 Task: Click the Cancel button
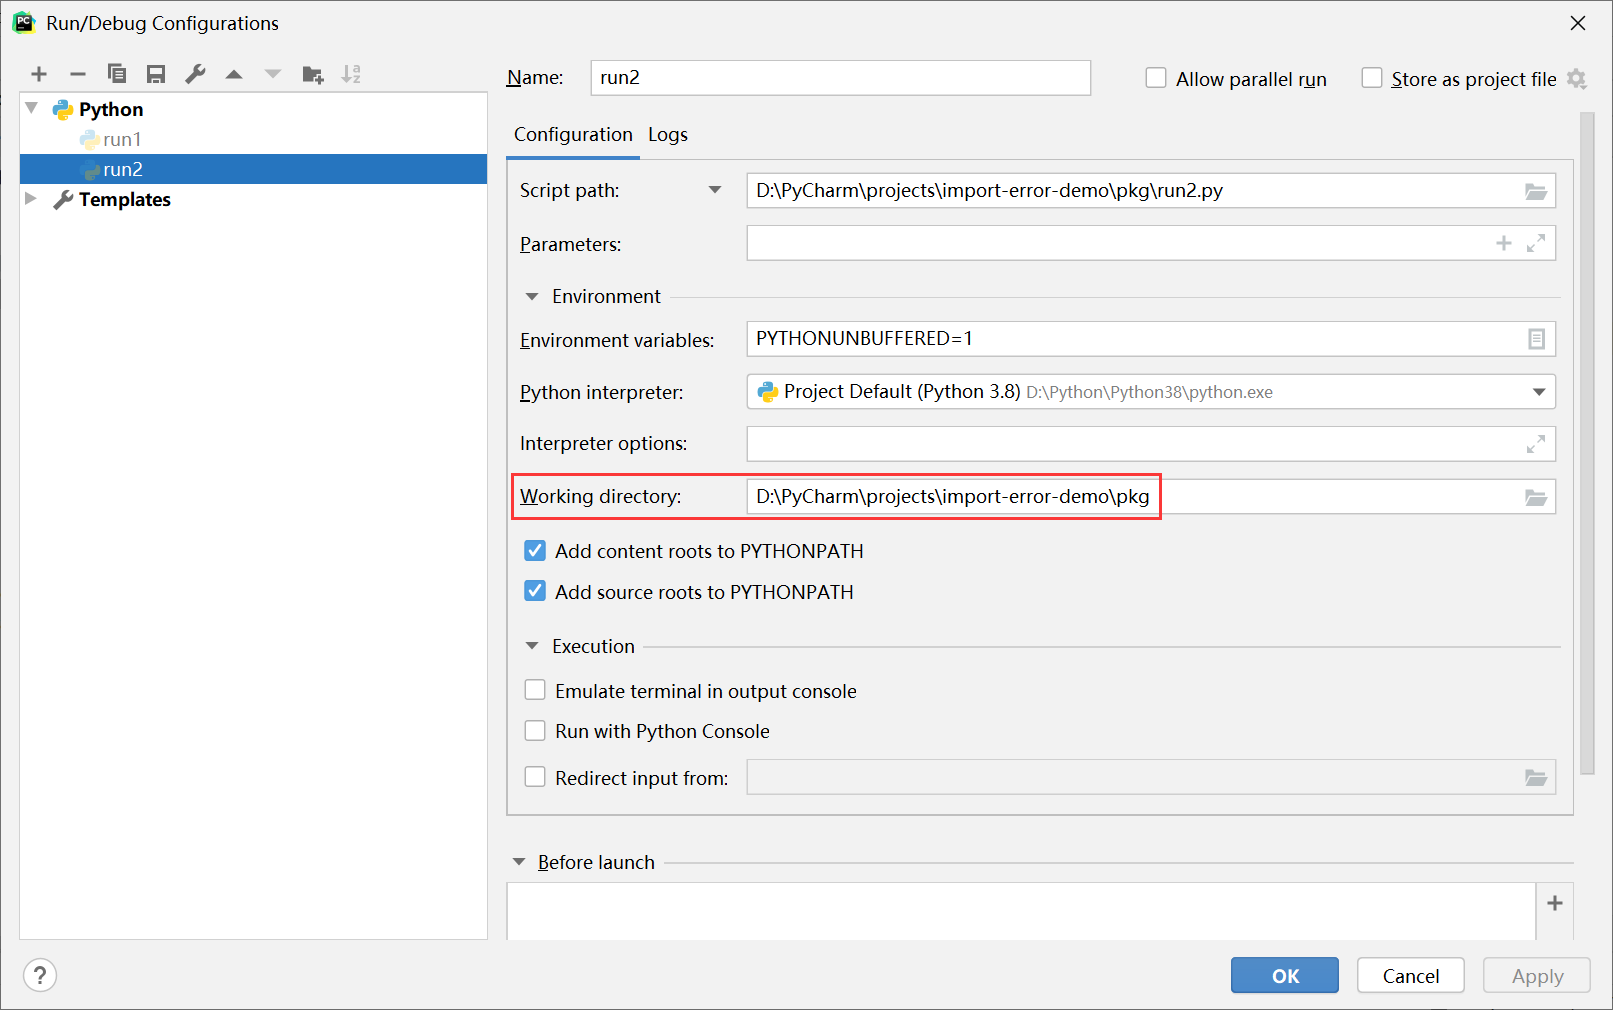tap(1411, 975)
